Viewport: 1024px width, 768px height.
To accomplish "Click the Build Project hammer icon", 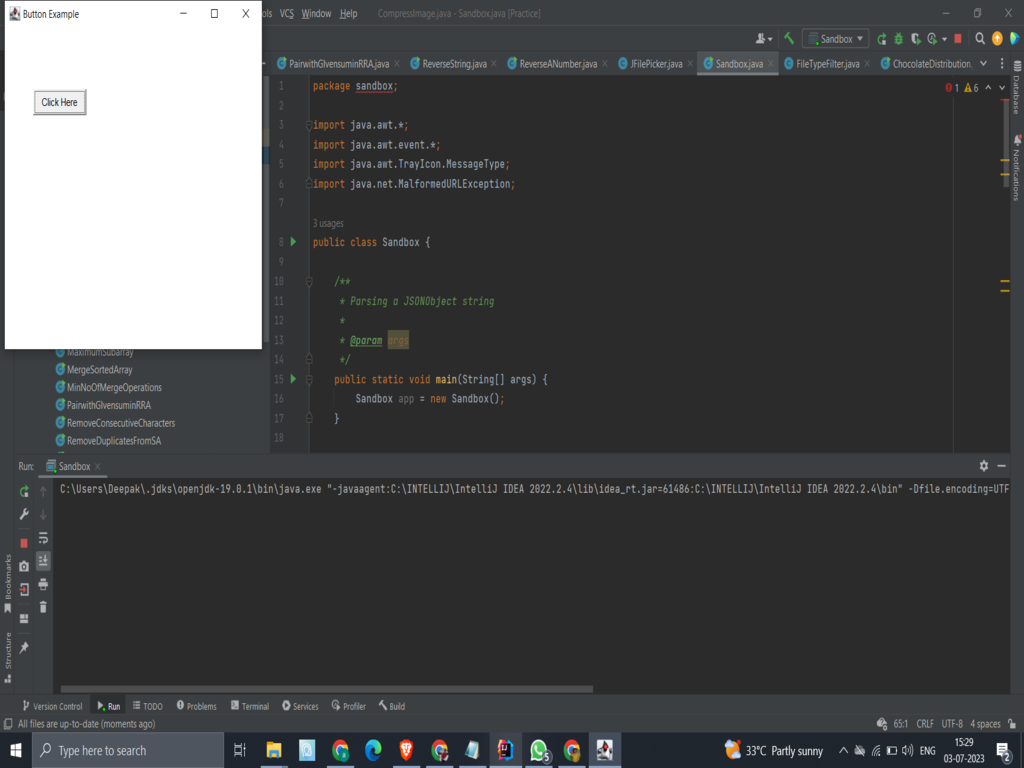I will [x=789, y=39].
